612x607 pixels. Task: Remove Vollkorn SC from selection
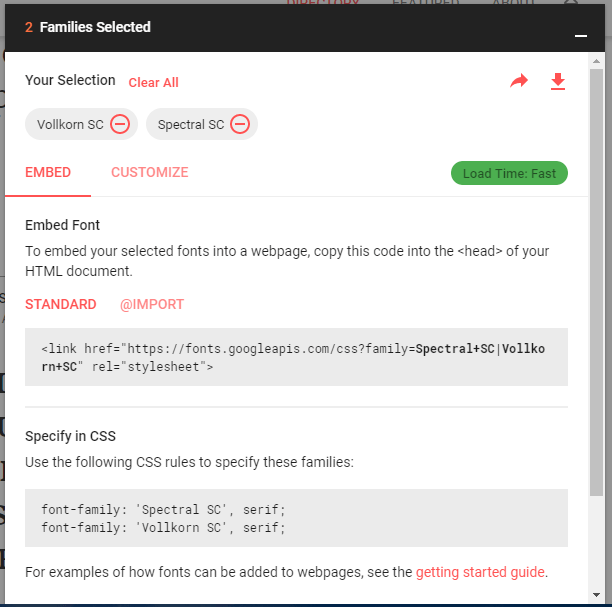click(x=120, y=124)
